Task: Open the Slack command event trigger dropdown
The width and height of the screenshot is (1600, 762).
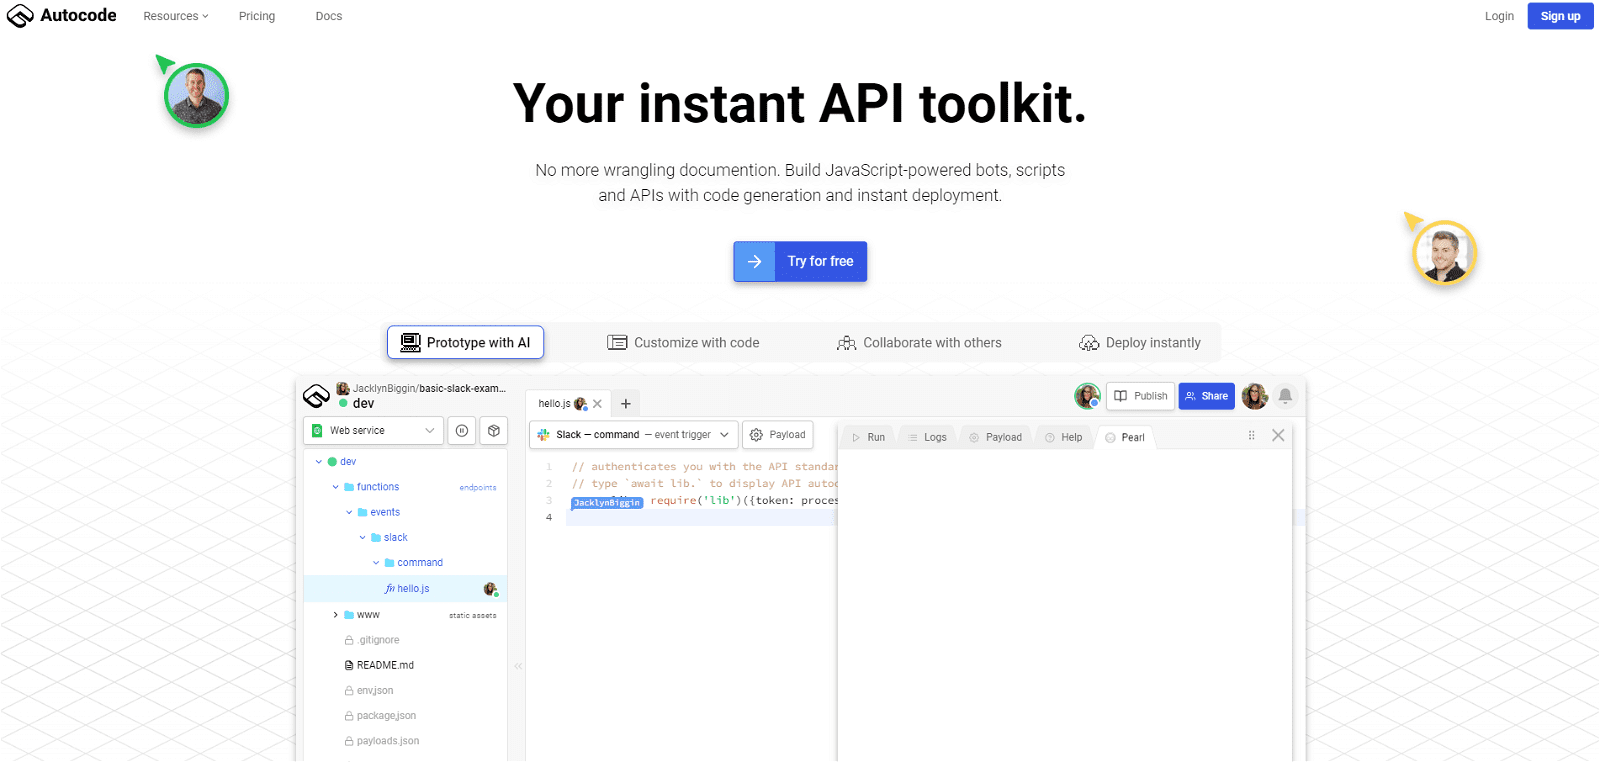Action: (x=634, y=435)
